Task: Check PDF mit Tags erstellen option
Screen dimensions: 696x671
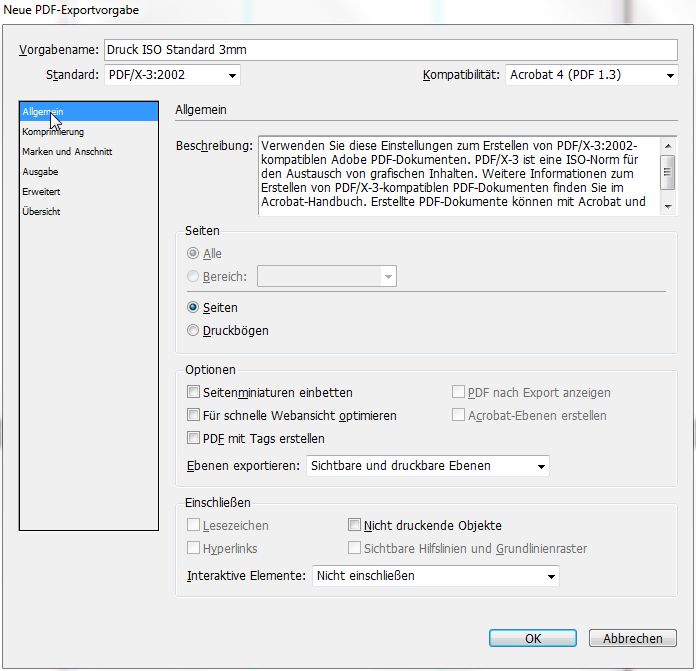Action: point(194,438)
